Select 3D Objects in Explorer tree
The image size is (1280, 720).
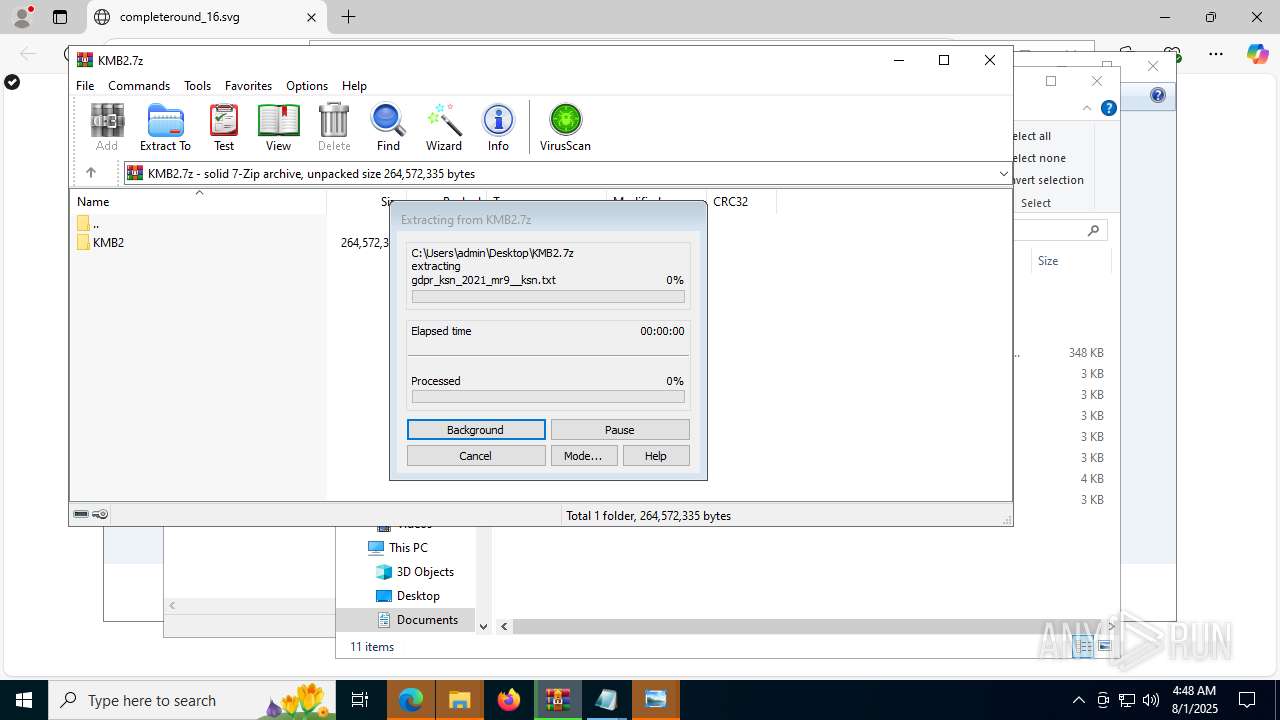click(x=425, y=572)
